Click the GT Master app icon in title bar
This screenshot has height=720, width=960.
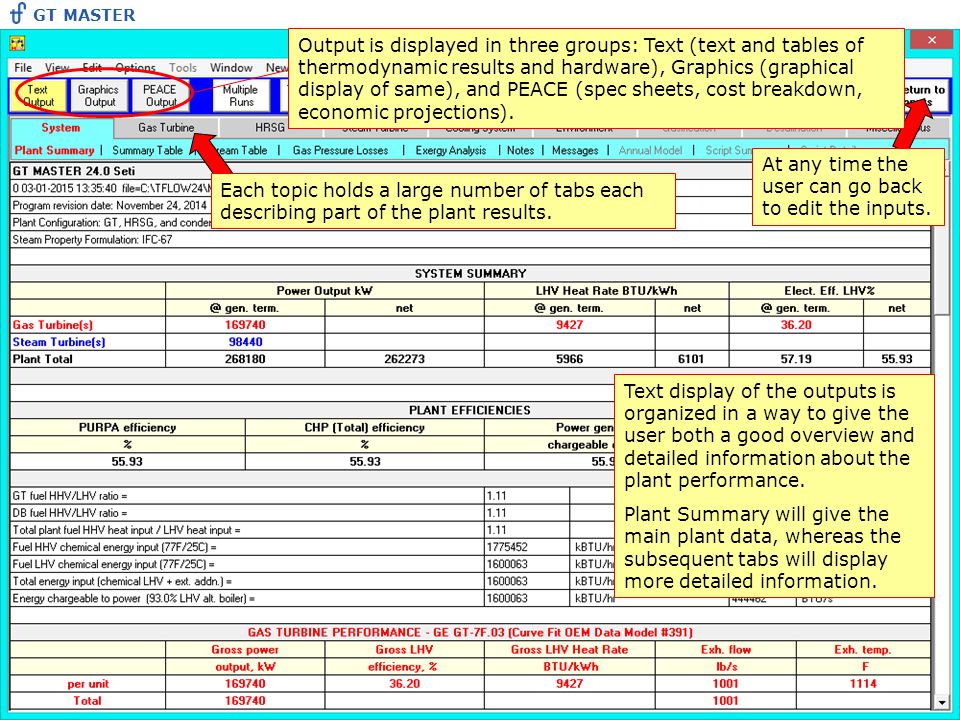click(x=17, y=43)
